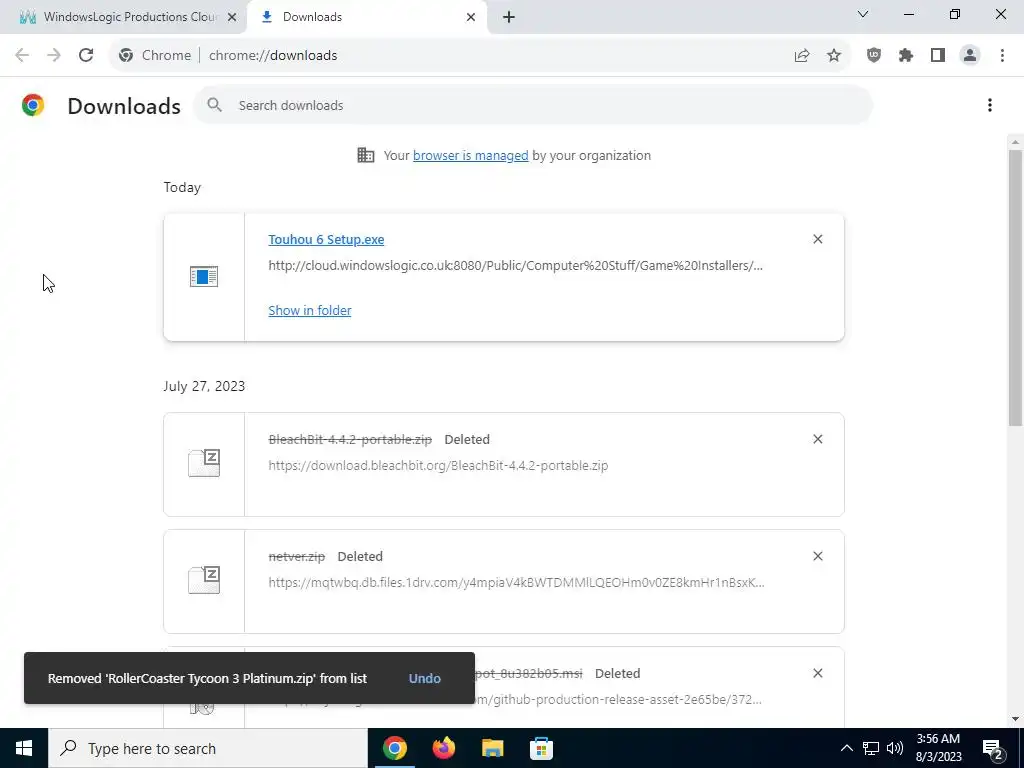Open the Touhou 6 Setup.exe link

pyautogui.click(x=326, y=240)
